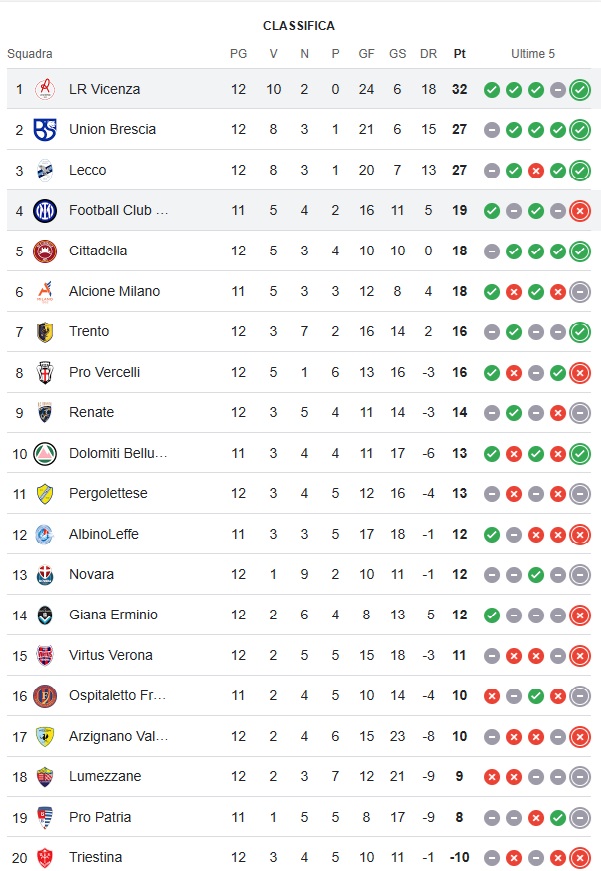Click the Lecco club crest icon
Viewport: 601px width, 871px height.
tap(45, 170)
